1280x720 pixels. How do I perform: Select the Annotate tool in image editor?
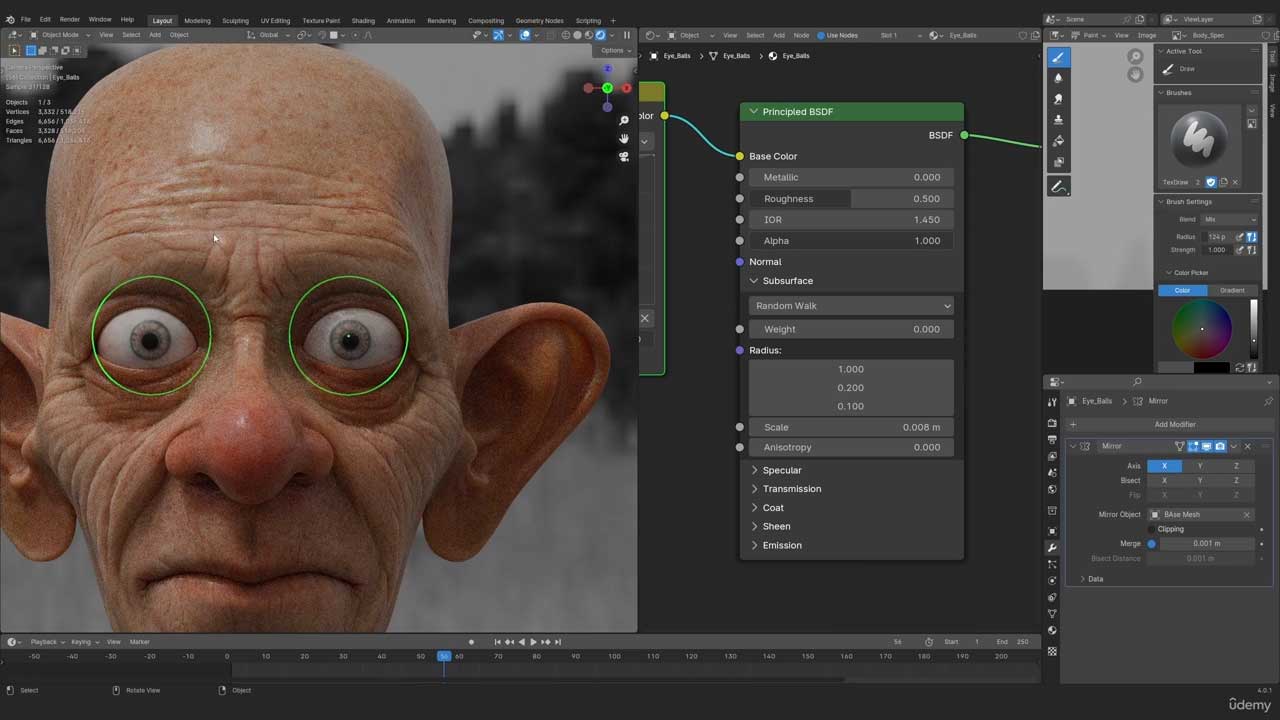point(1058,187)
